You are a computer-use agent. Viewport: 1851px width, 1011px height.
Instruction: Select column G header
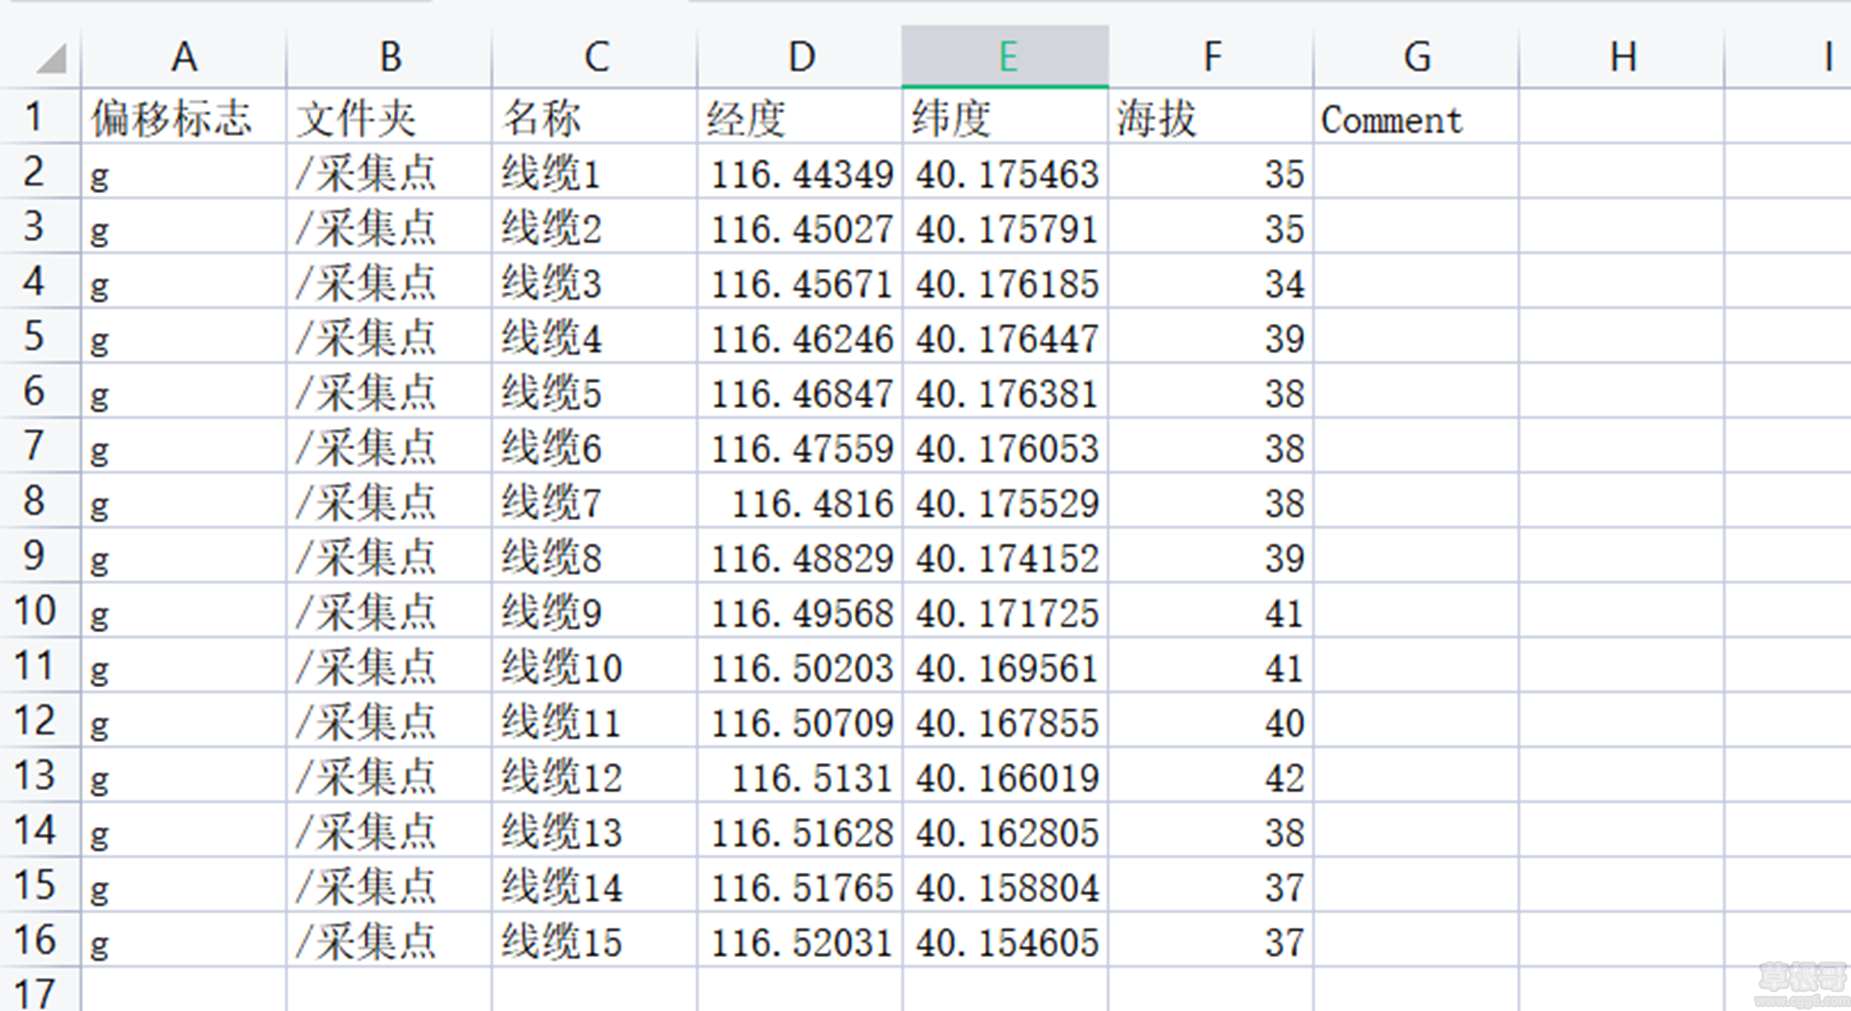1416,57
